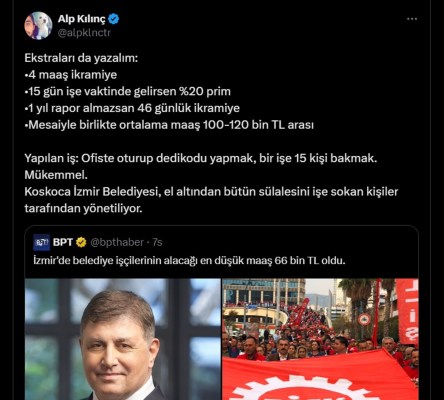Click the gold verified badge next to BPT
The image size is (444, 400).
click(x=81, y=242)
